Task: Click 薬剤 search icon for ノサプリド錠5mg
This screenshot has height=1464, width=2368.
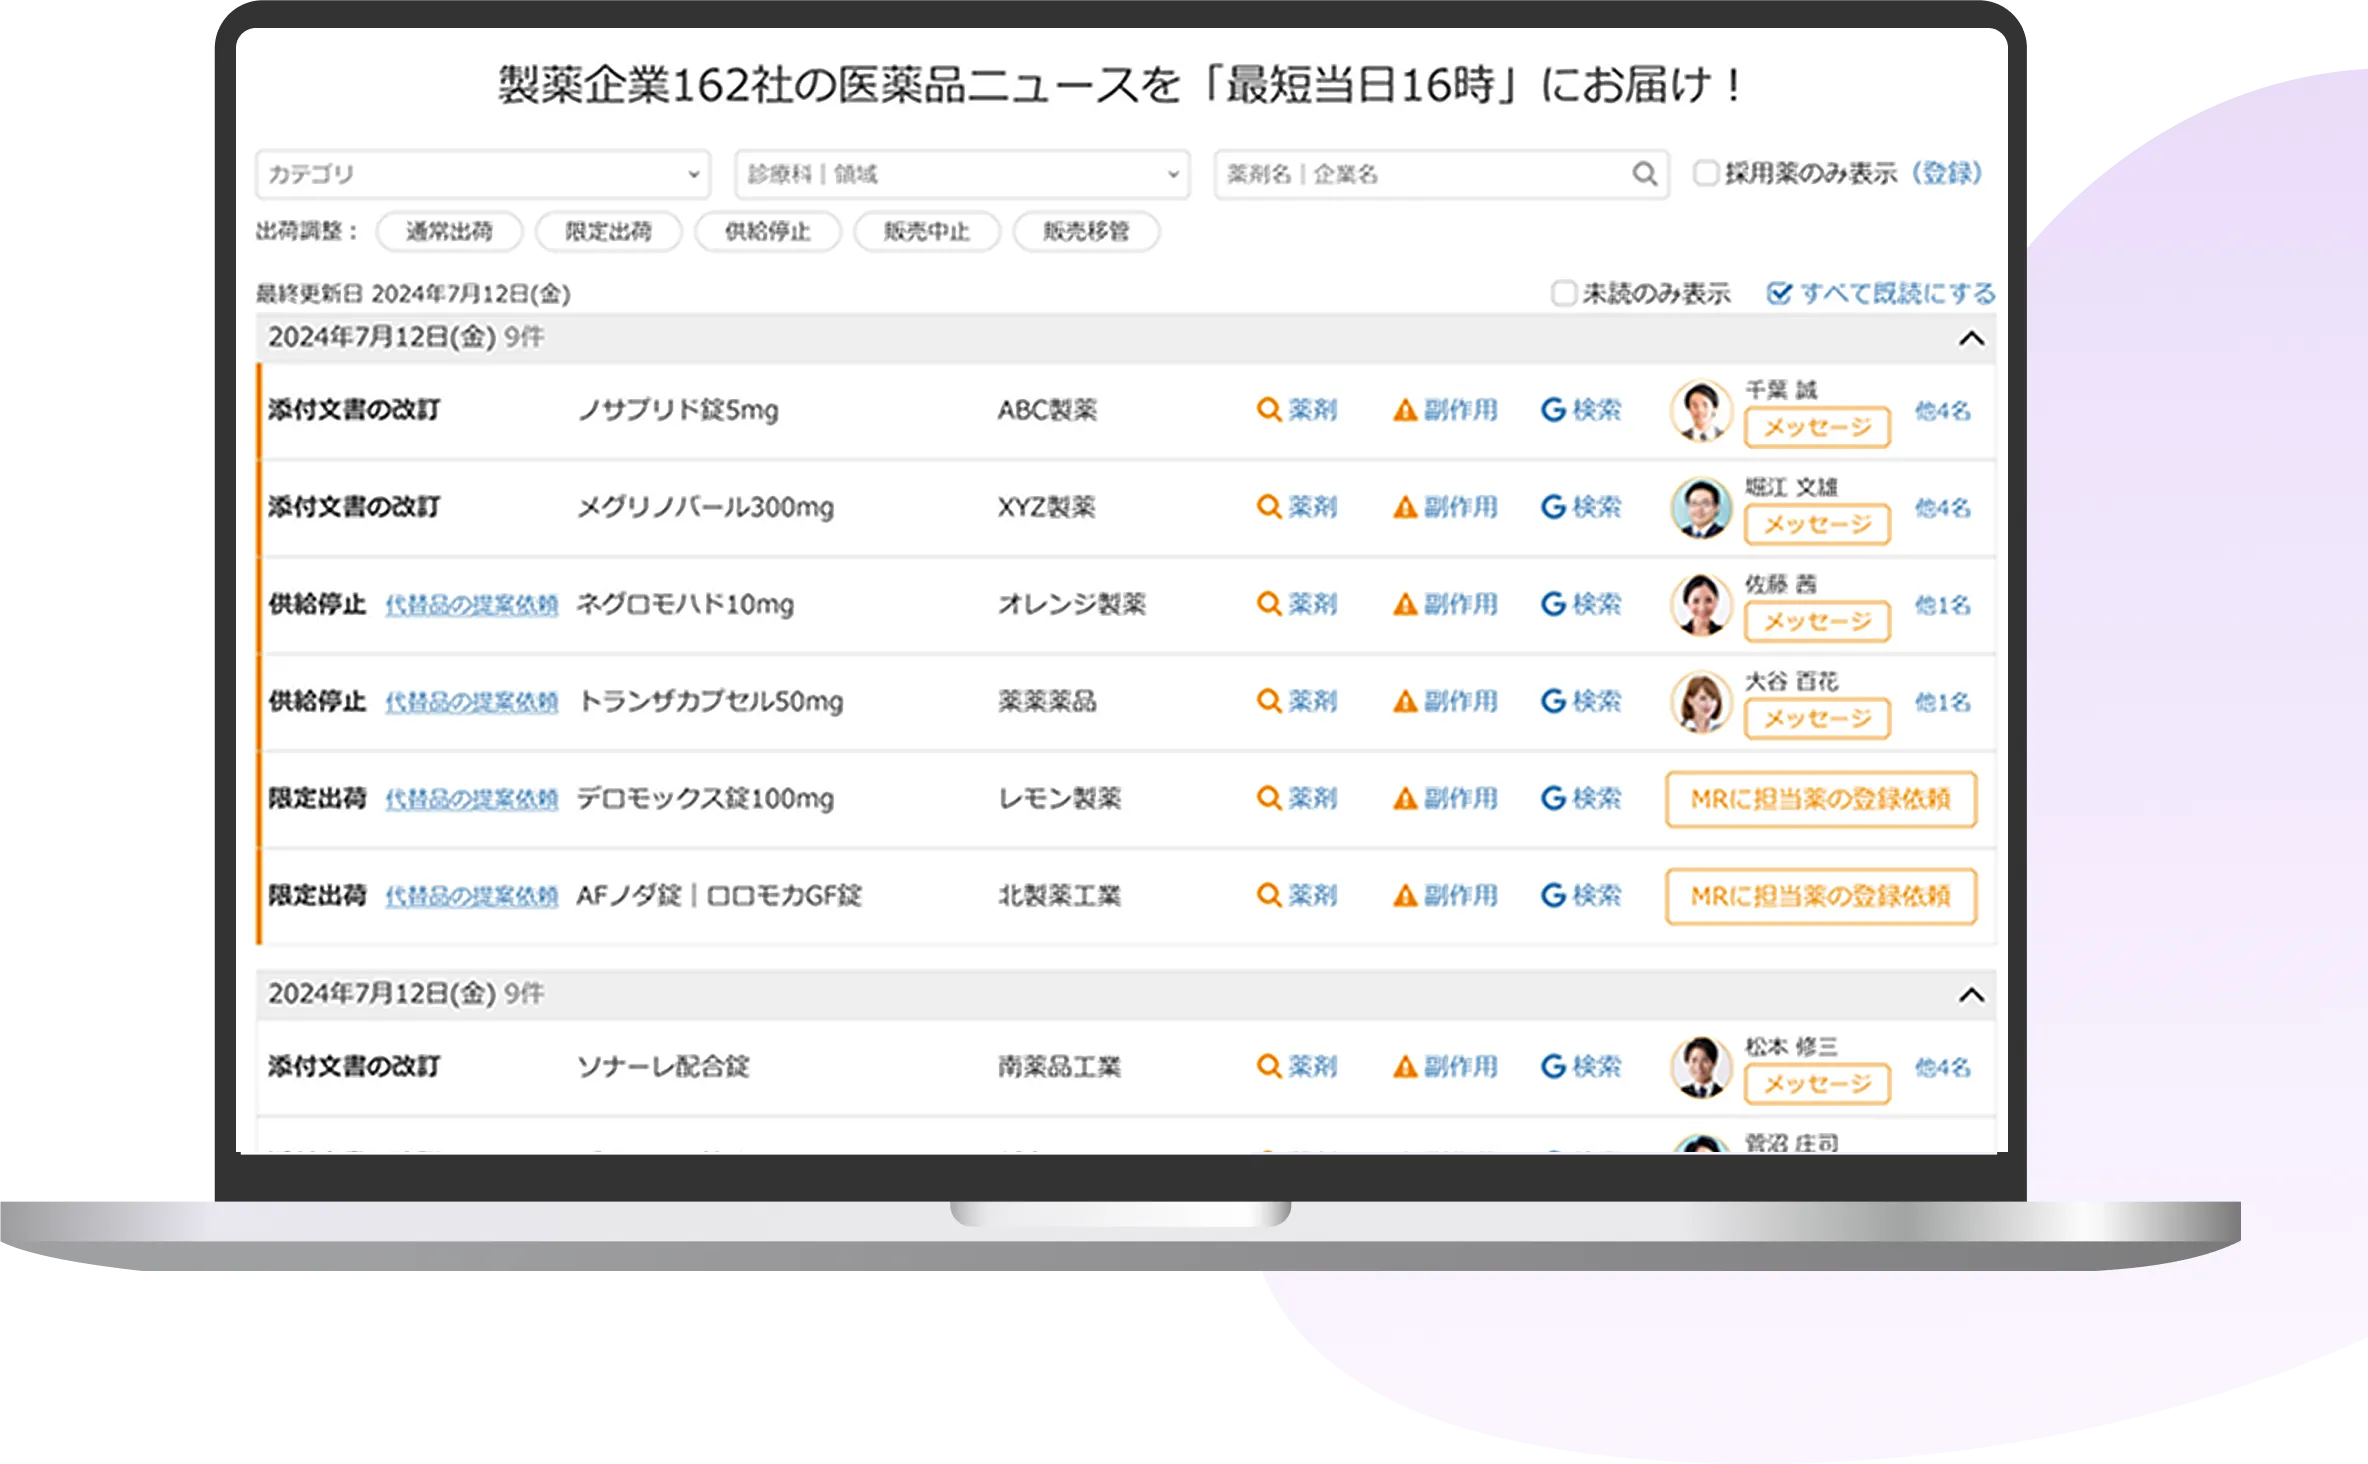Action: tap(1268, 410)
